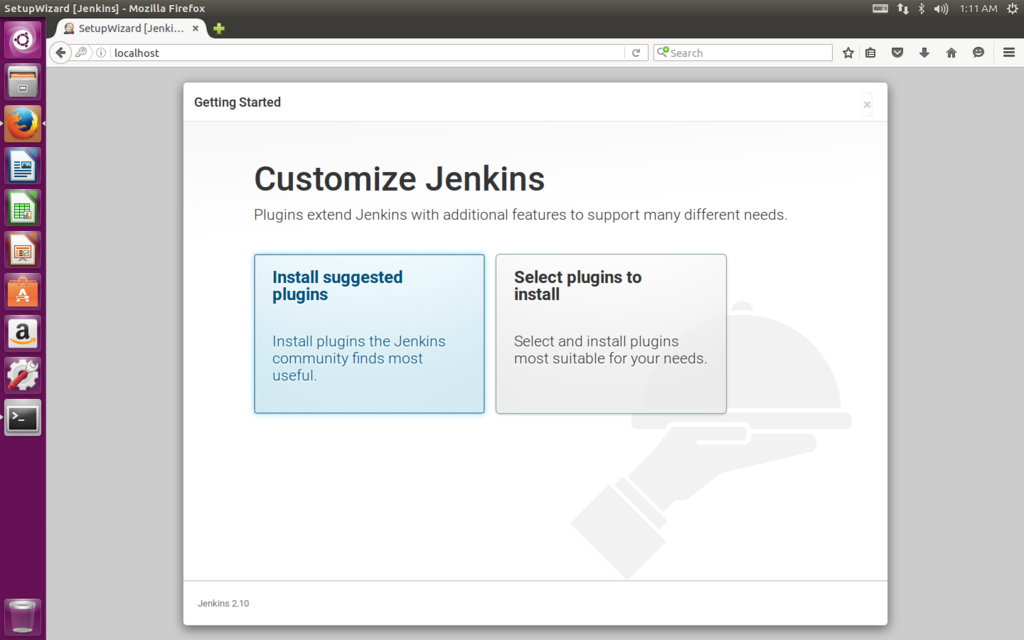Viewport: 1024px width, 640px height.
Task: Choose Select plugins to install card
Action: pos(611,334)
